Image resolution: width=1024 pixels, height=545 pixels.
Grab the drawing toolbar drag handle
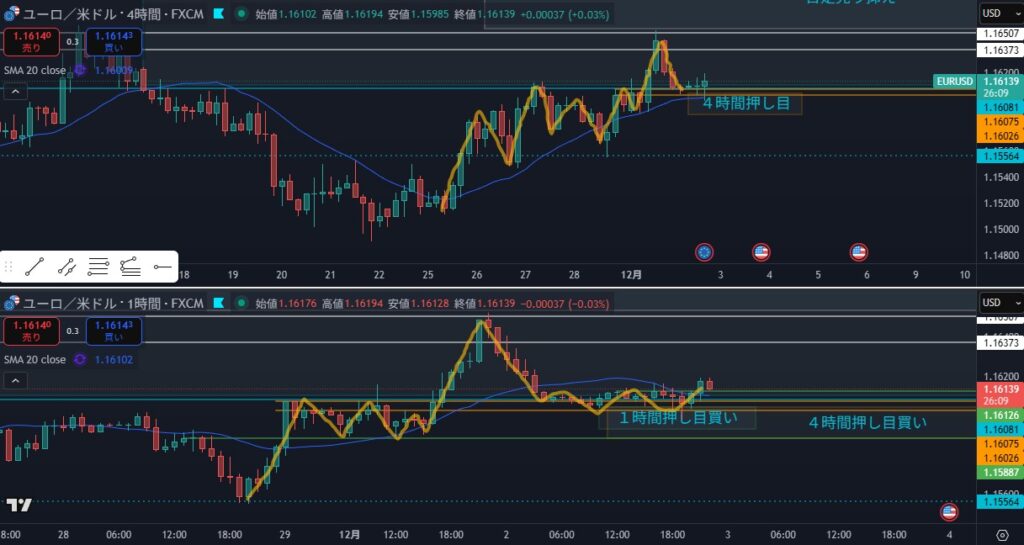[x=9, y=266]
